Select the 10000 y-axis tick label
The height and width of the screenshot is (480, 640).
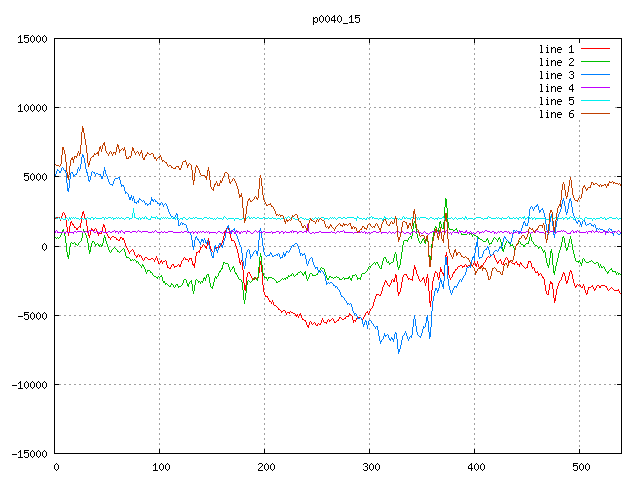tap(32, 108)
